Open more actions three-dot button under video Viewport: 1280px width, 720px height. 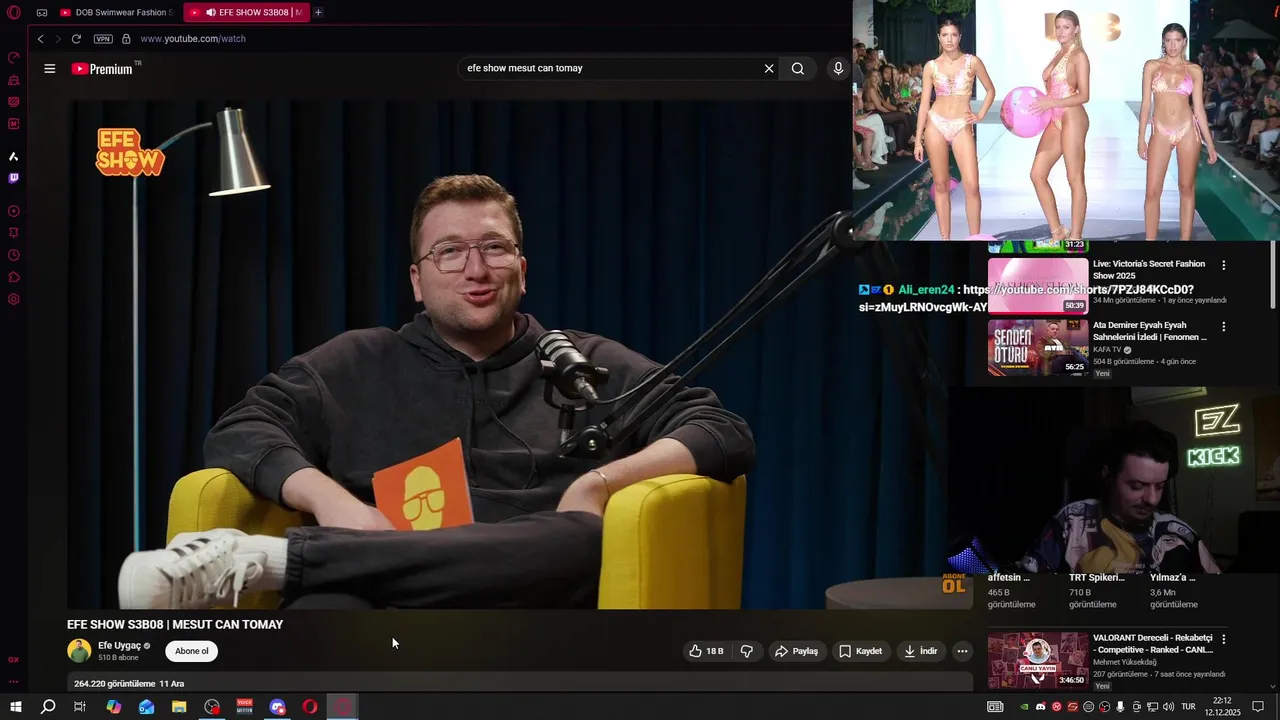point(962,651)
